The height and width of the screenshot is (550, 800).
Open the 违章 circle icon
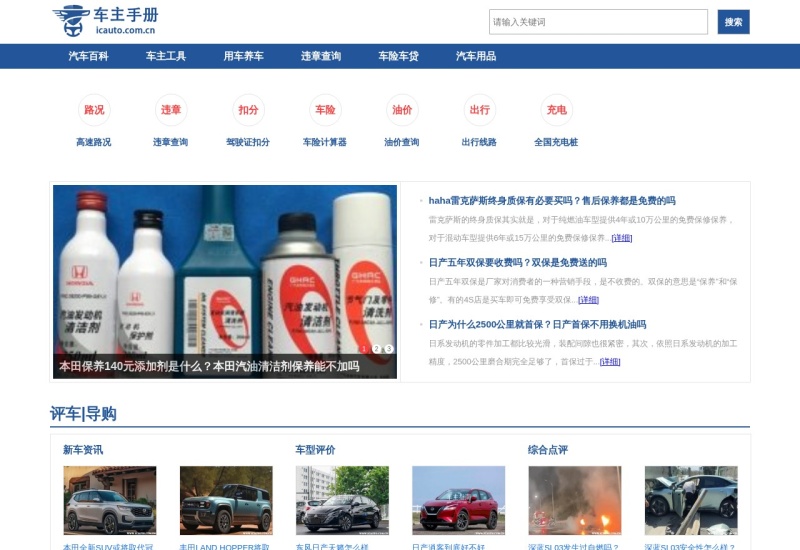pos(171,110)
